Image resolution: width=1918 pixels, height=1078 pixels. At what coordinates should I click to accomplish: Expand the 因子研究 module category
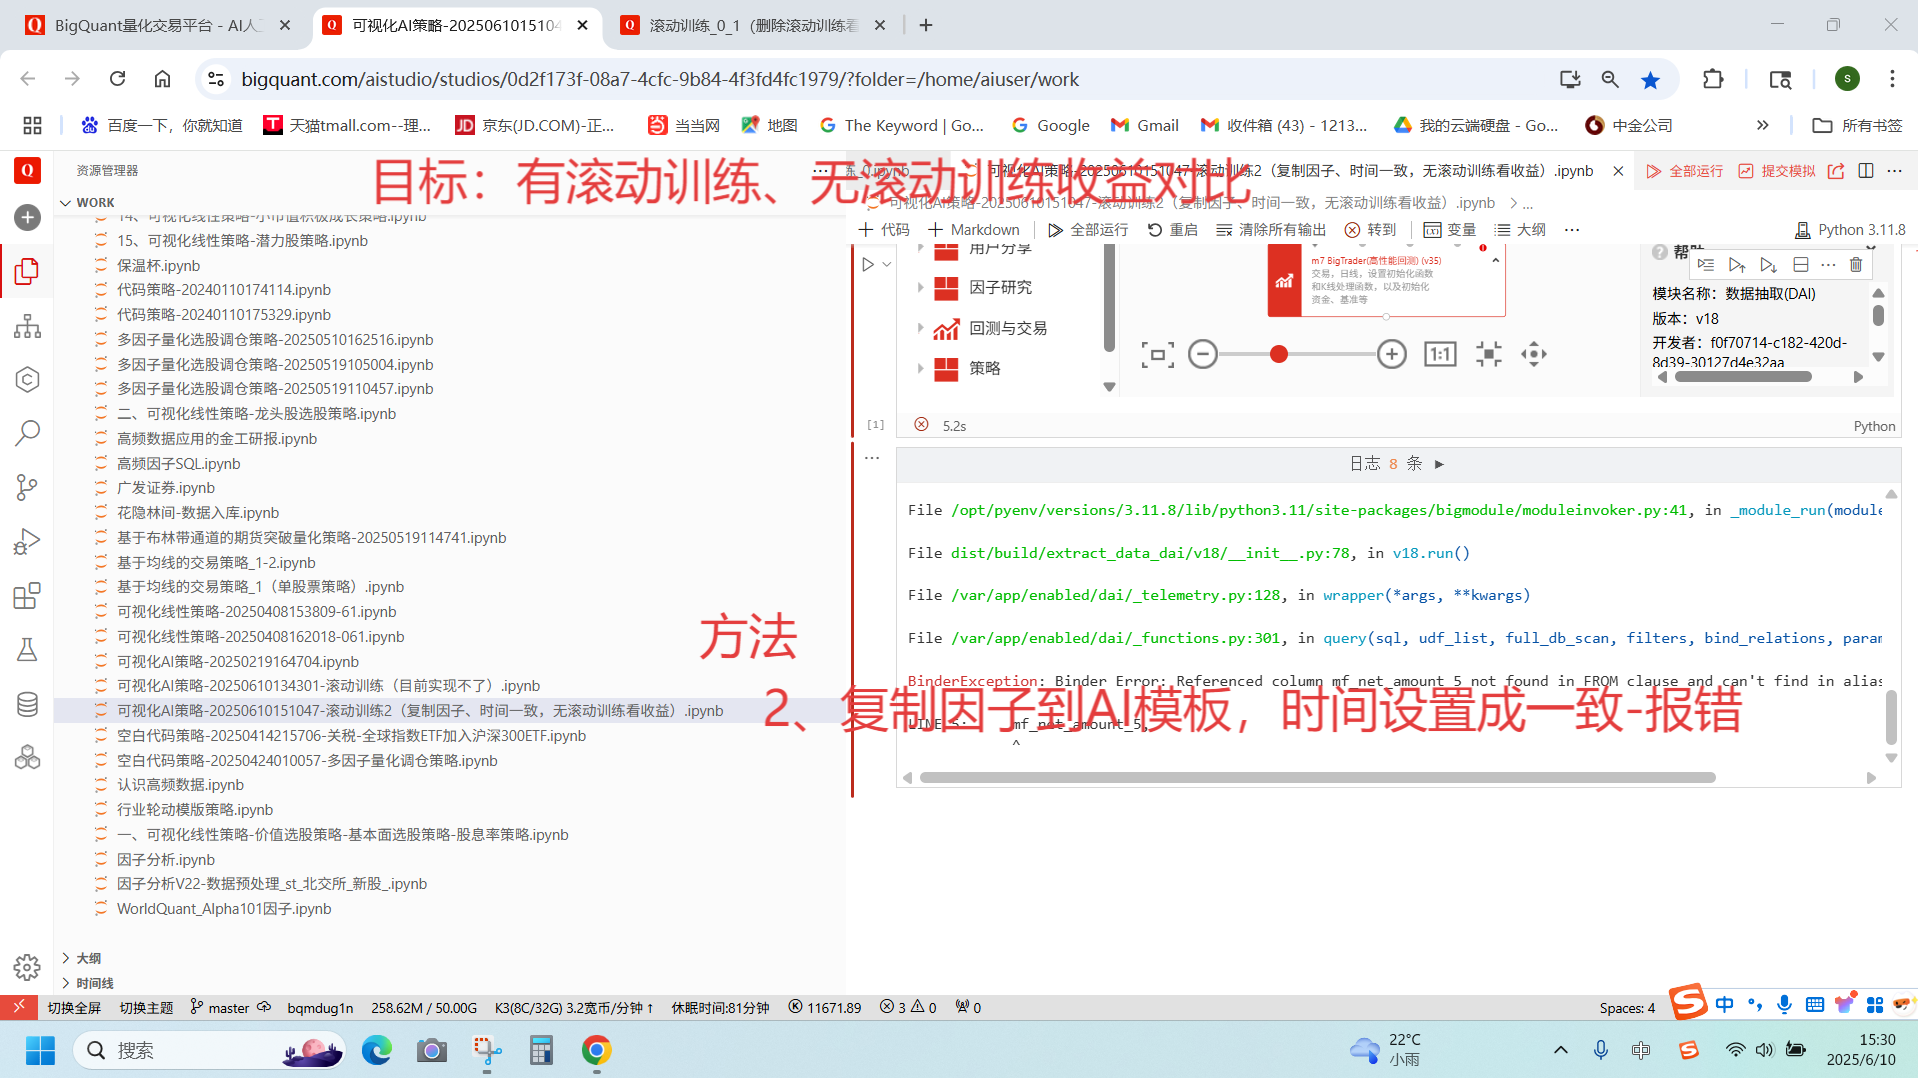coord(920,288)
